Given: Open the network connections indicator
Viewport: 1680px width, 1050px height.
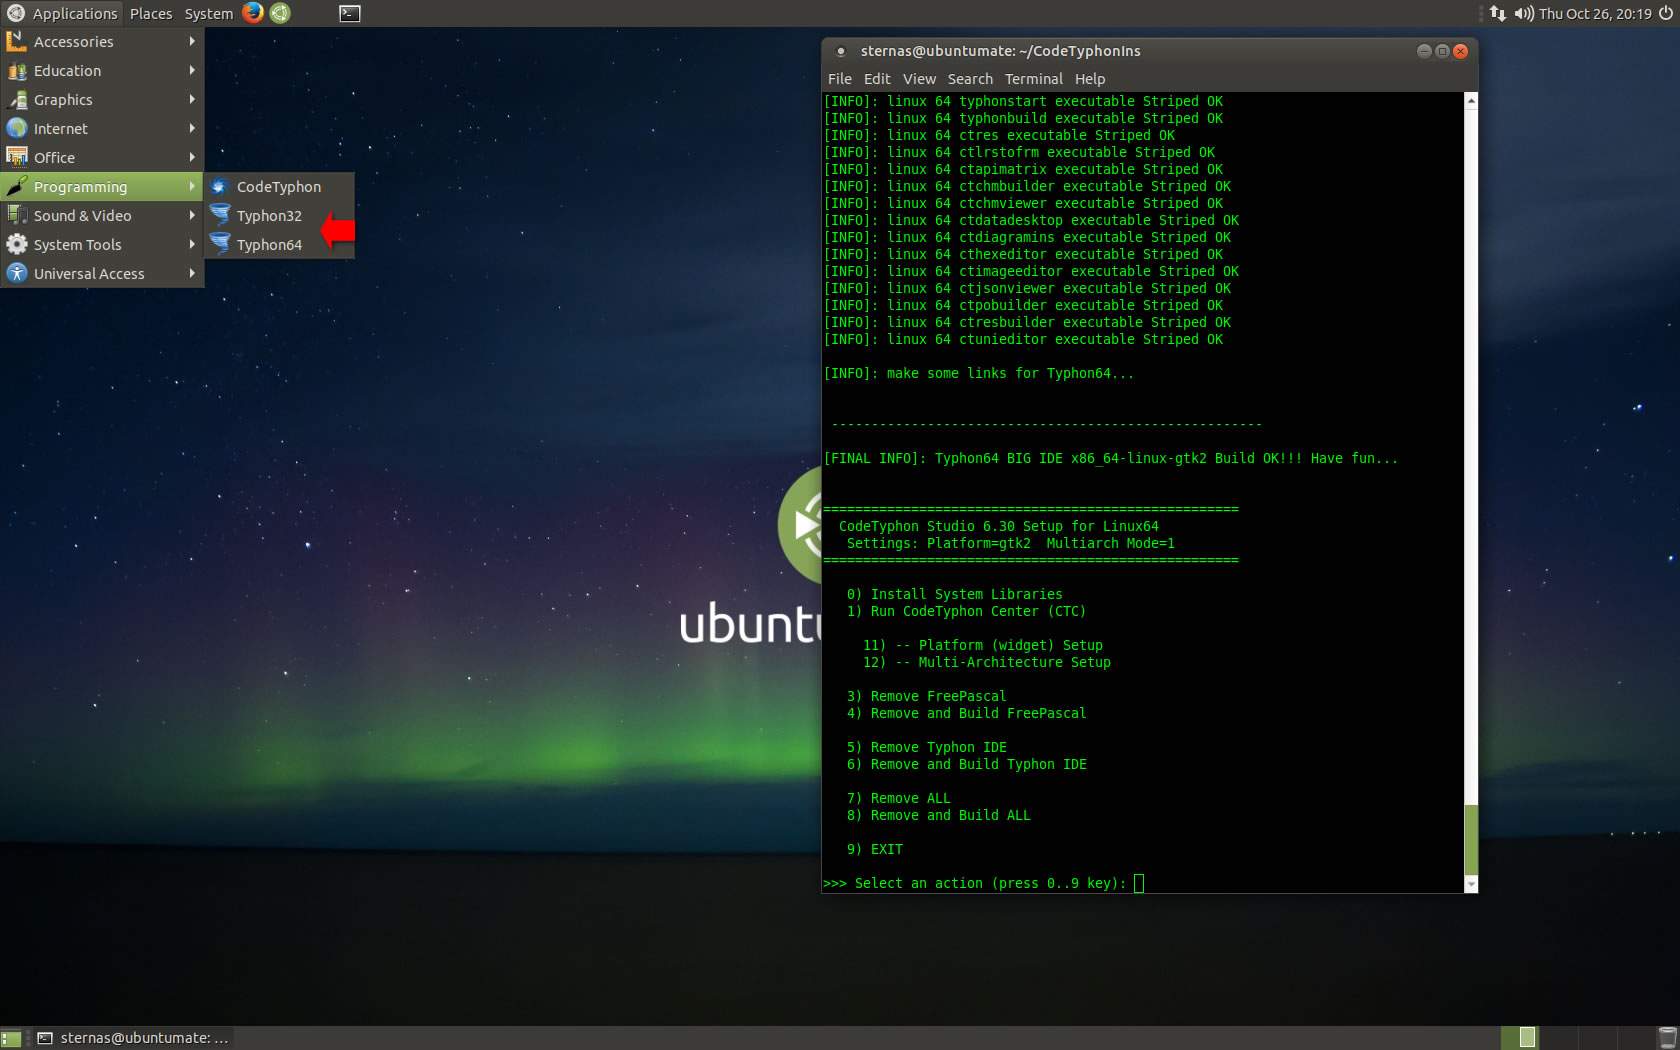Looking at the screenshot, I should pos(1497,13).
